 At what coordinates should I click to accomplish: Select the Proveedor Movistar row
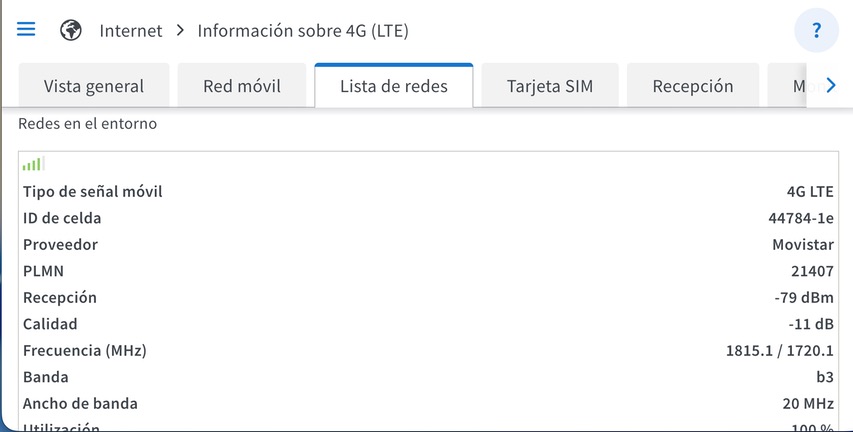point(428,245)
